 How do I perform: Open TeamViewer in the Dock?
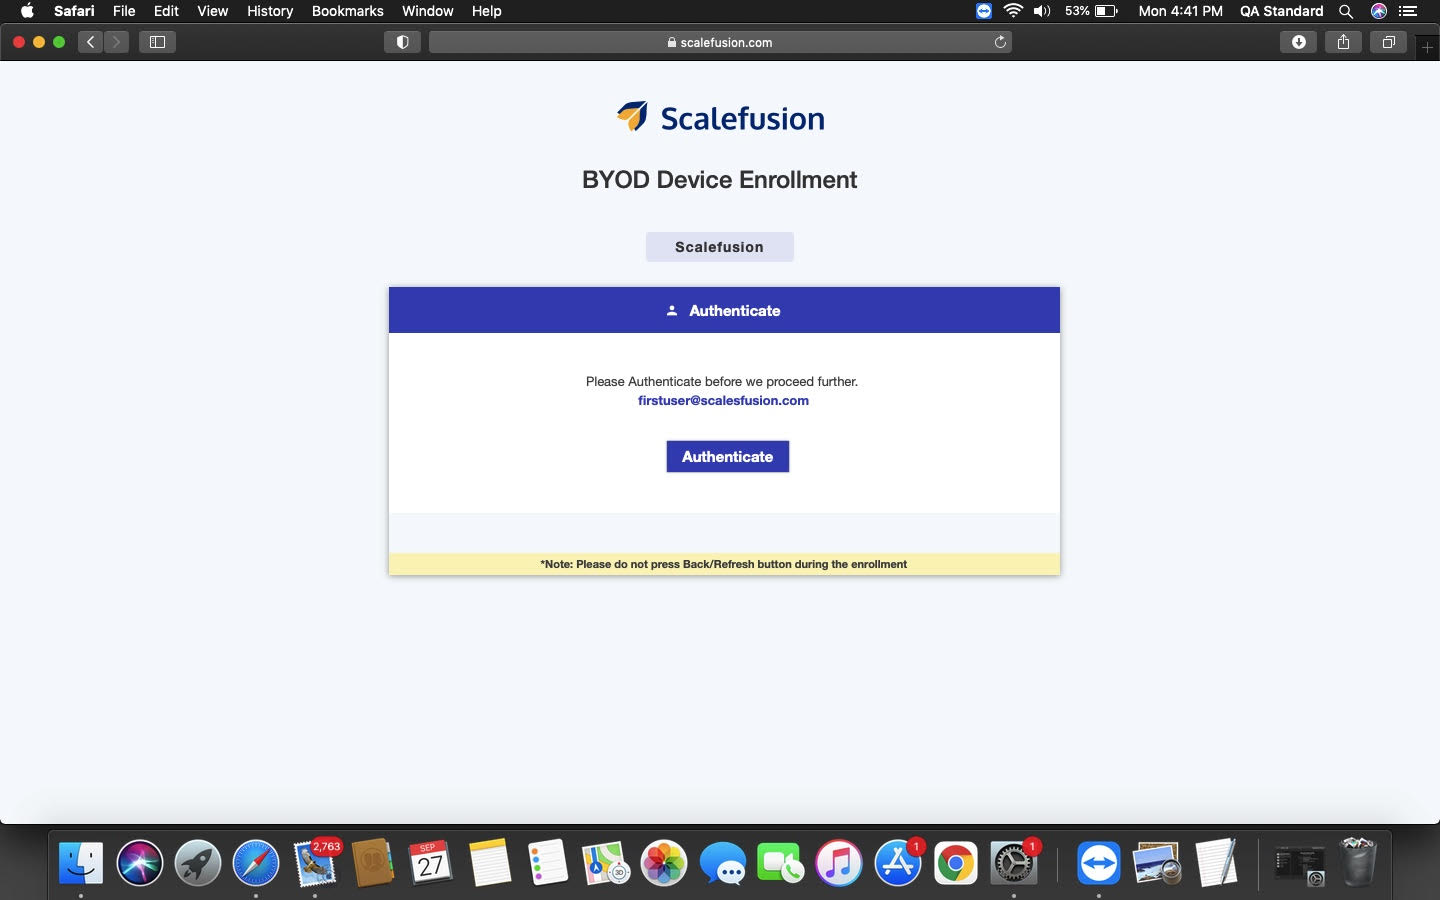pyautogui.click(x=1099, y=863)
